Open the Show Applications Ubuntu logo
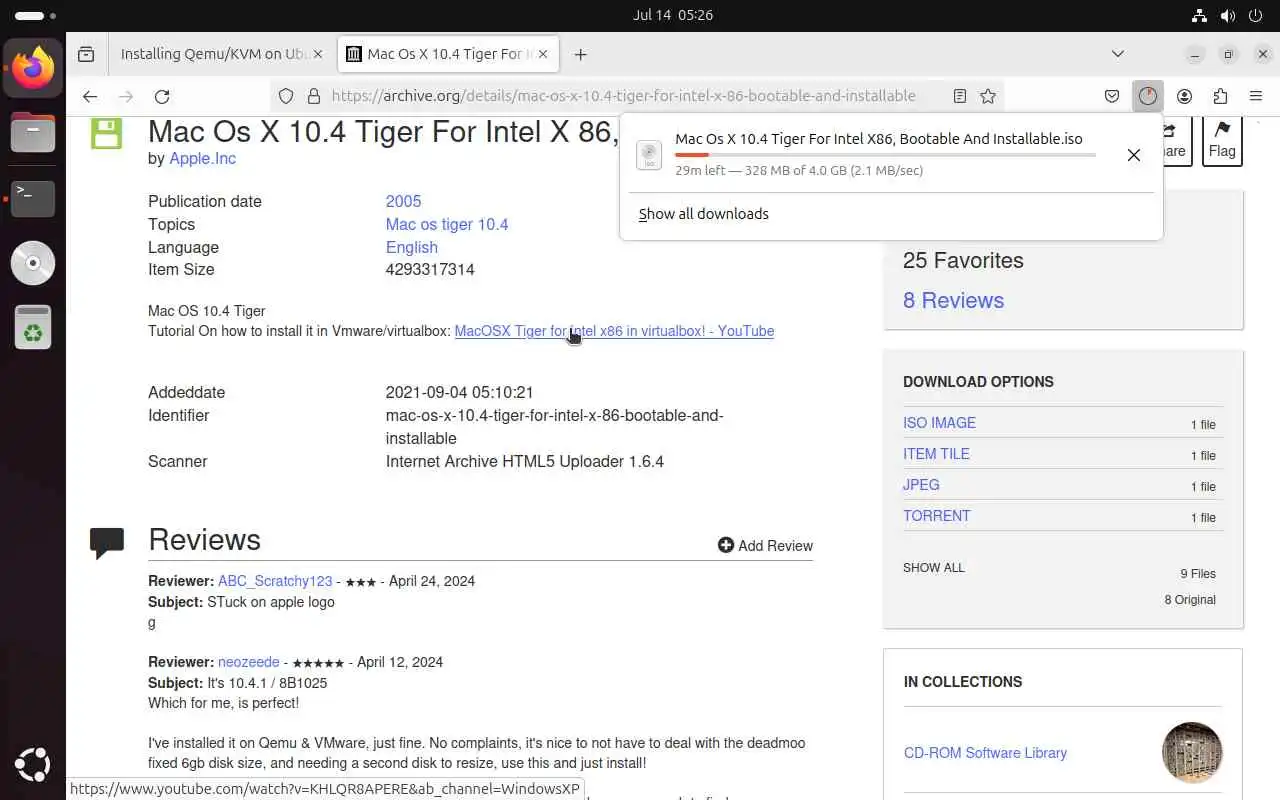The height and width of the screenshot is (800, 1280). coord(33,767)
